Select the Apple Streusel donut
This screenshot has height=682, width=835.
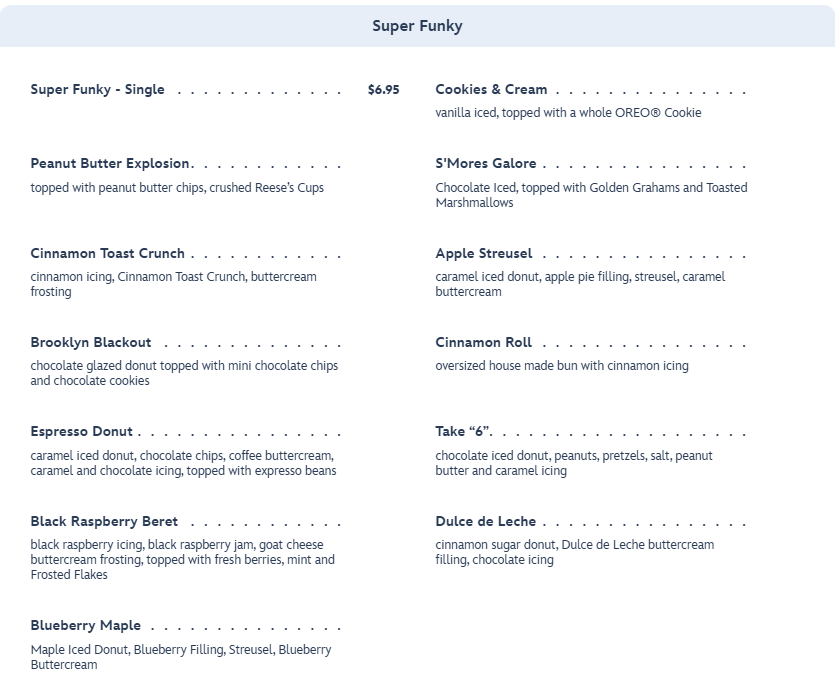(484, 253)
